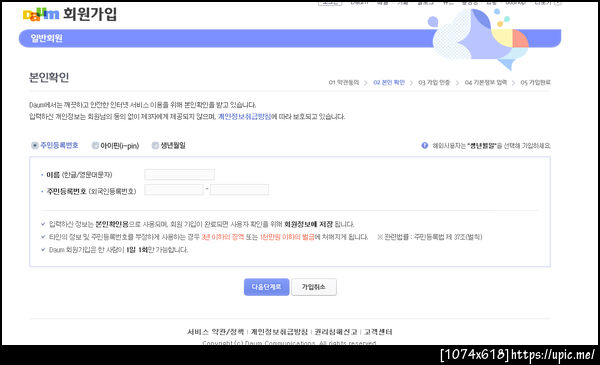The width and height of the screenshot is (600, 365).
Task: Open 고객센터 footer link
Action: click(378, 332)
